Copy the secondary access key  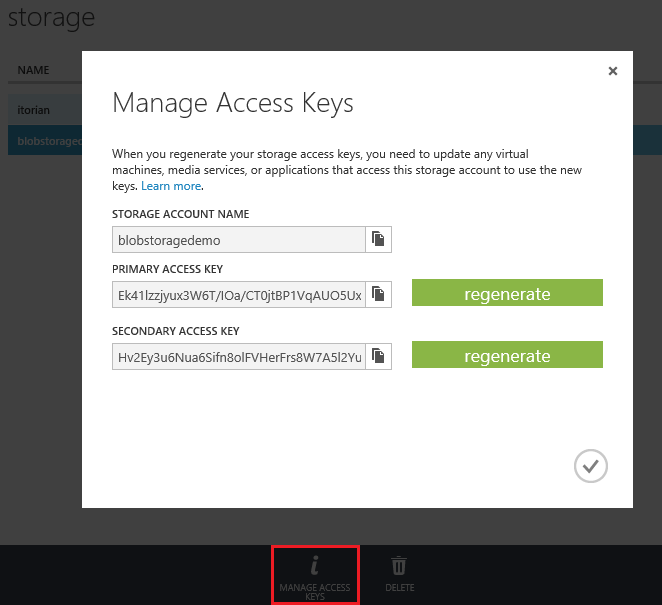[379, 356]
